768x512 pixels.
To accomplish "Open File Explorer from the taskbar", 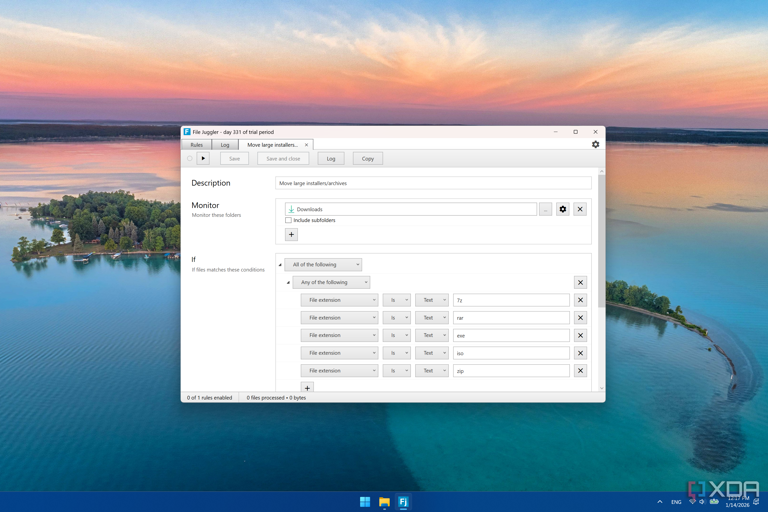I will (384, 502).
